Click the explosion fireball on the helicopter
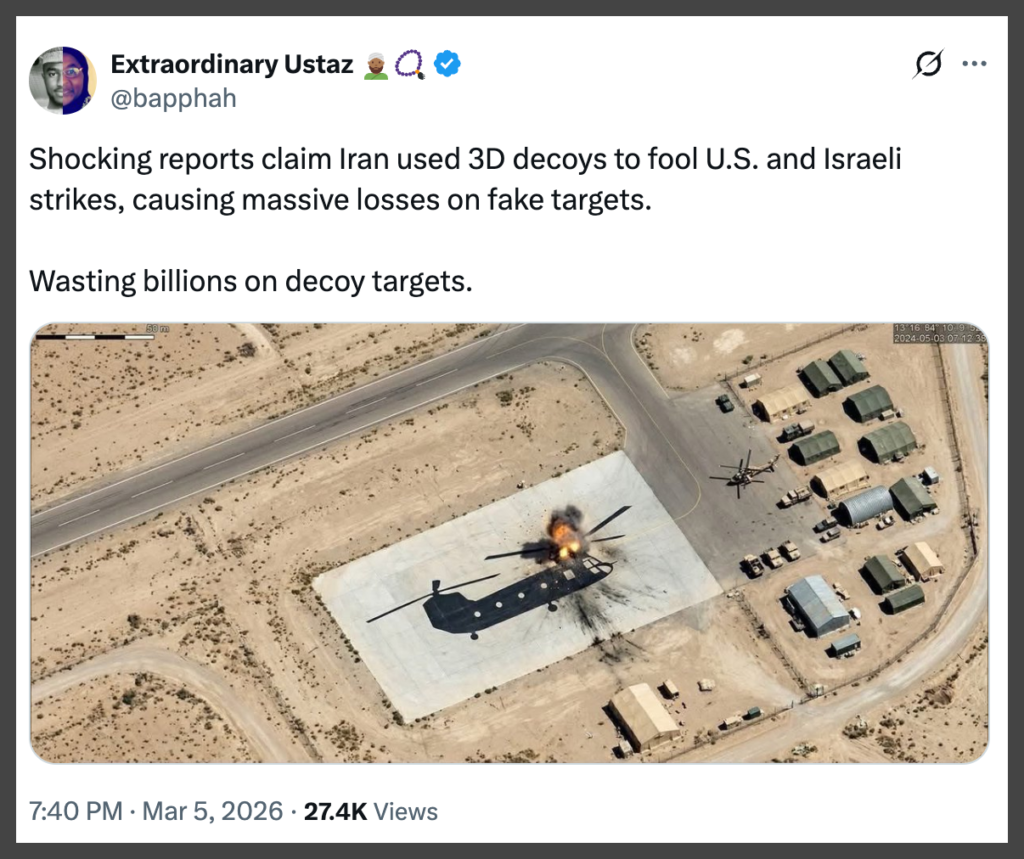 coord(565,532)
